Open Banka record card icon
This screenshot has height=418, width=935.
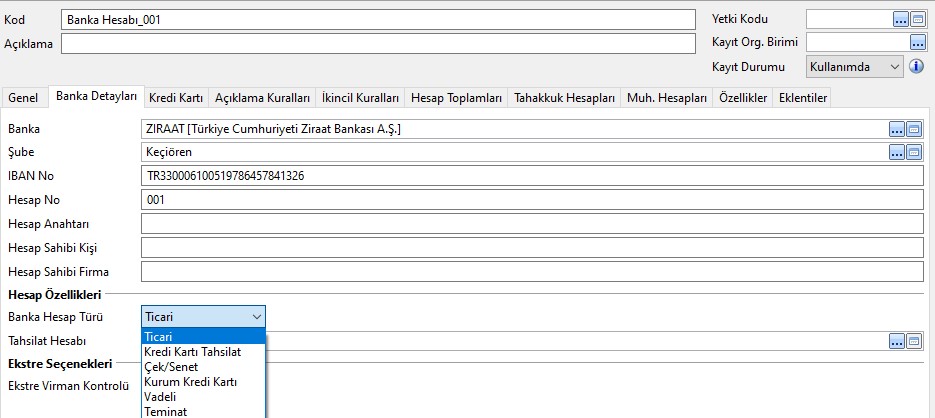pos(914,129)
